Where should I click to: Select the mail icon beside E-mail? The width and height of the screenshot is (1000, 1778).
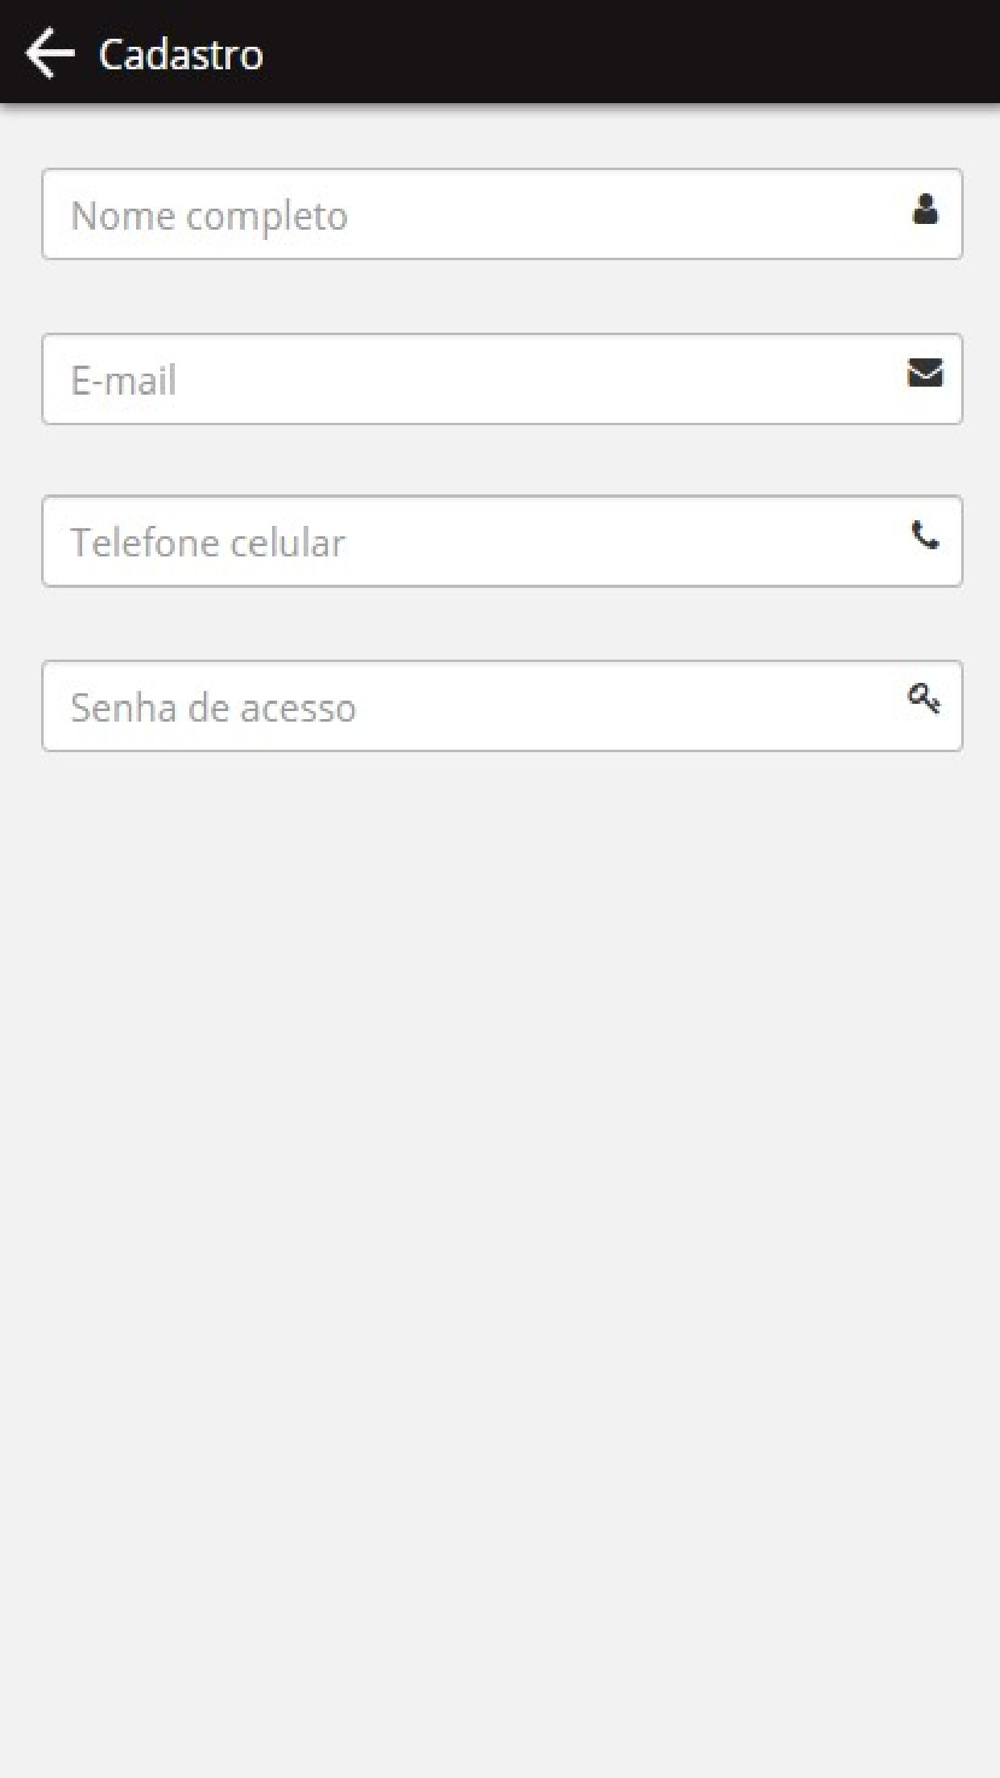click(x=925, y=372)
